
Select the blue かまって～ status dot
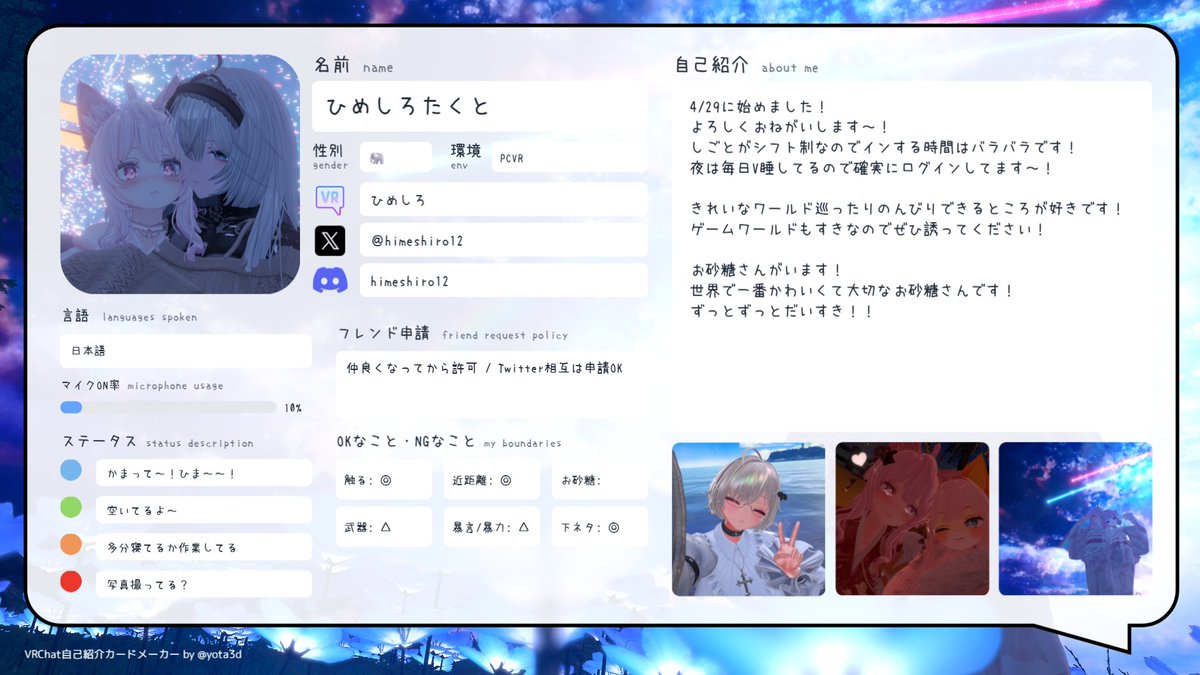pyautogui.click(x=70, y=472)
